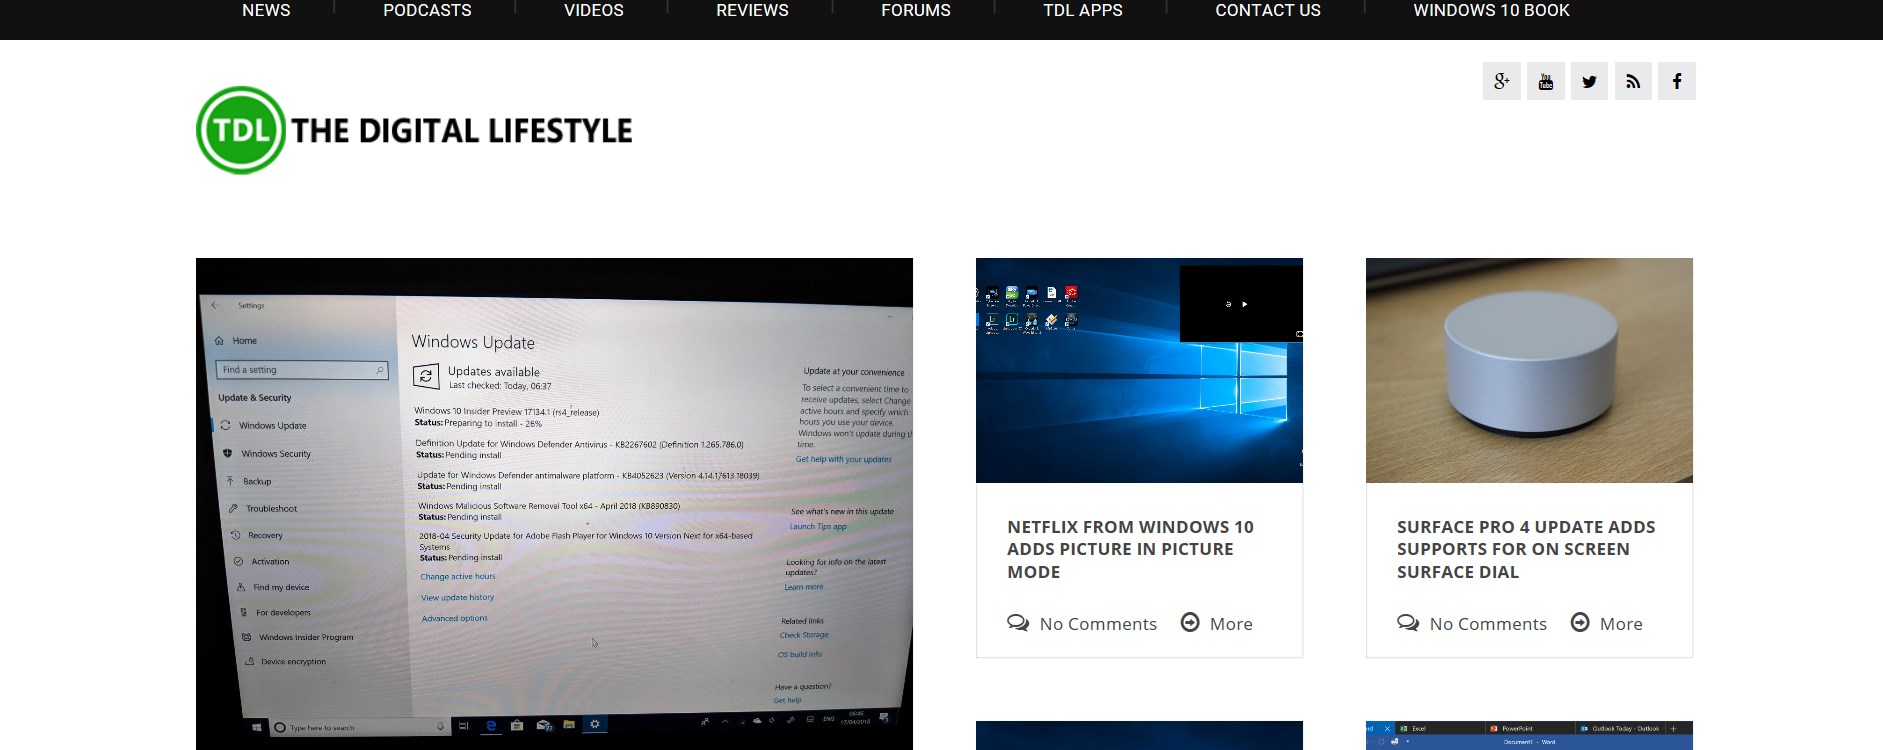Open the Windows Update featured photo
The height and width of the screenshot is (750, 1883).
554,504
